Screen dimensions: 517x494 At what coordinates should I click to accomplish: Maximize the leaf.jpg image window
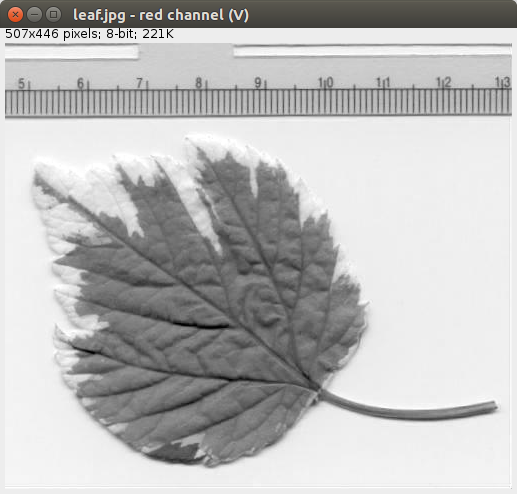(53, 14)
